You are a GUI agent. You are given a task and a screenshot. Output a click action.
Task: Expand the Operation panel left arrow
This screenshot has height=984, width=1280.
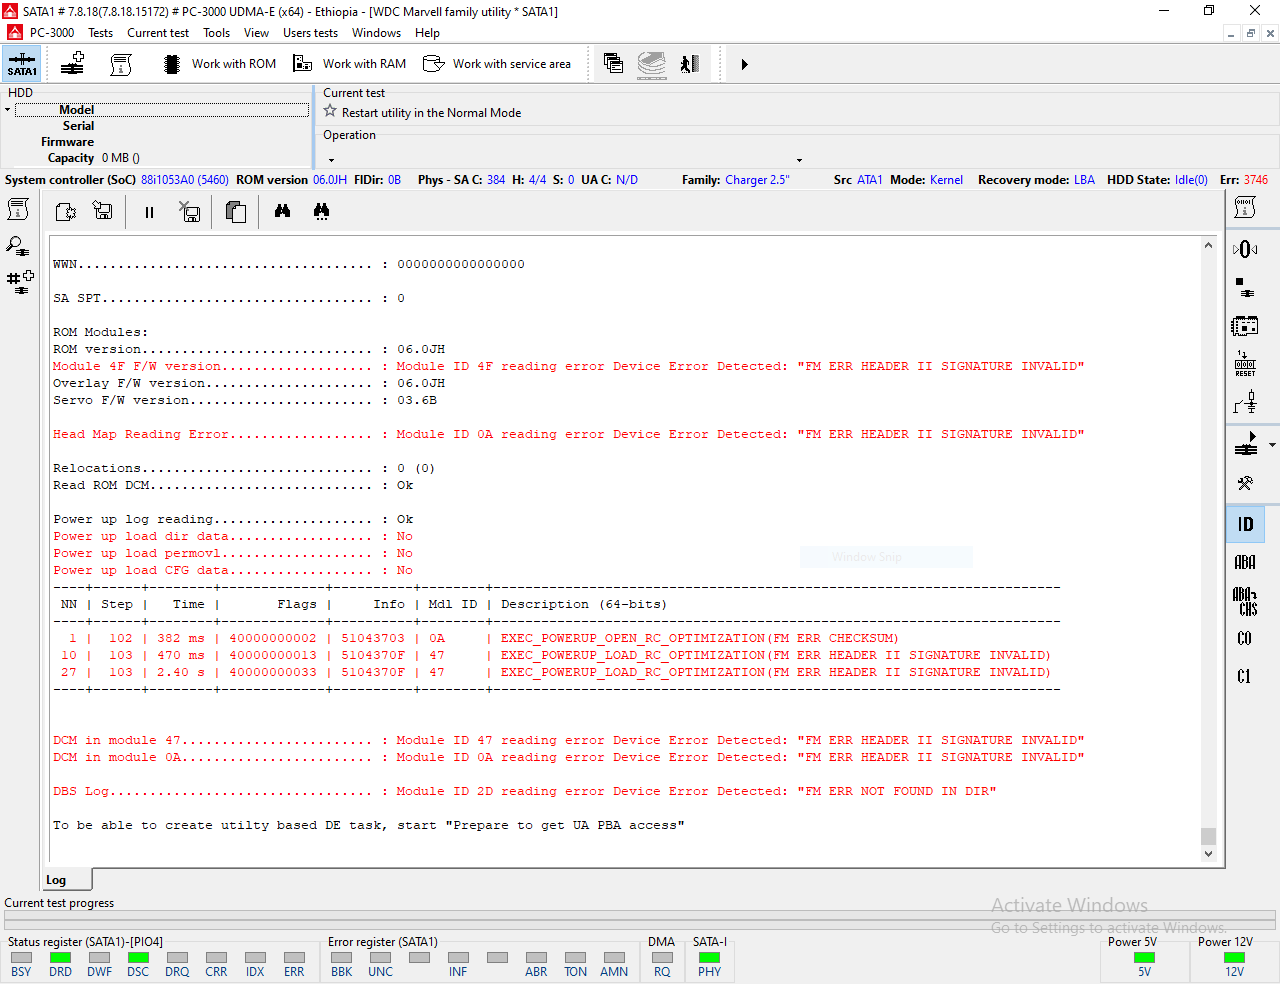[331, 160]
